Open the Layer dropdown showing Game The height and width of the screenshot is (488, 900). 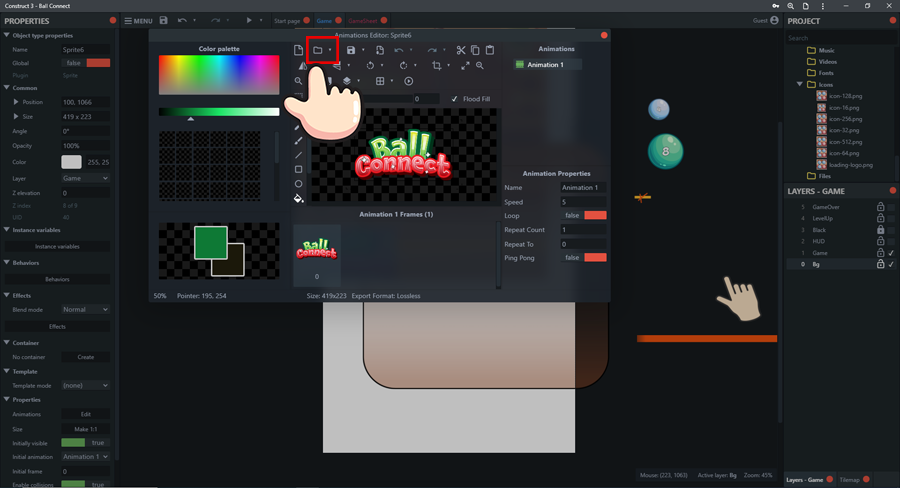(85, 178)
